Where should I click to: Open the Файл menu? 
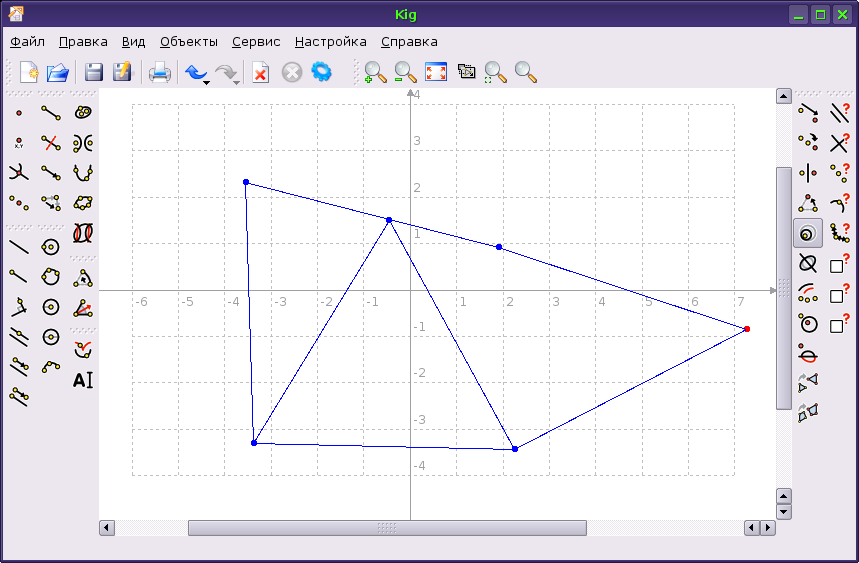[x=28, y=42]
